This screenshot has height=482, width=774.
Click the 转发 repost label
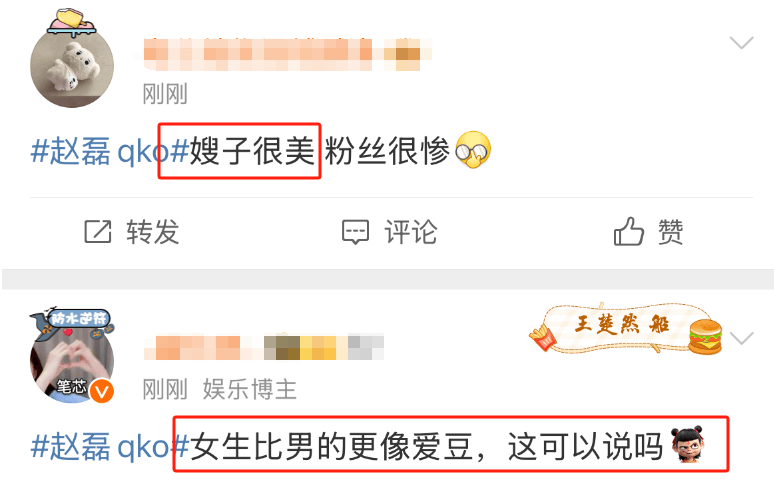[x=153, y=232]
